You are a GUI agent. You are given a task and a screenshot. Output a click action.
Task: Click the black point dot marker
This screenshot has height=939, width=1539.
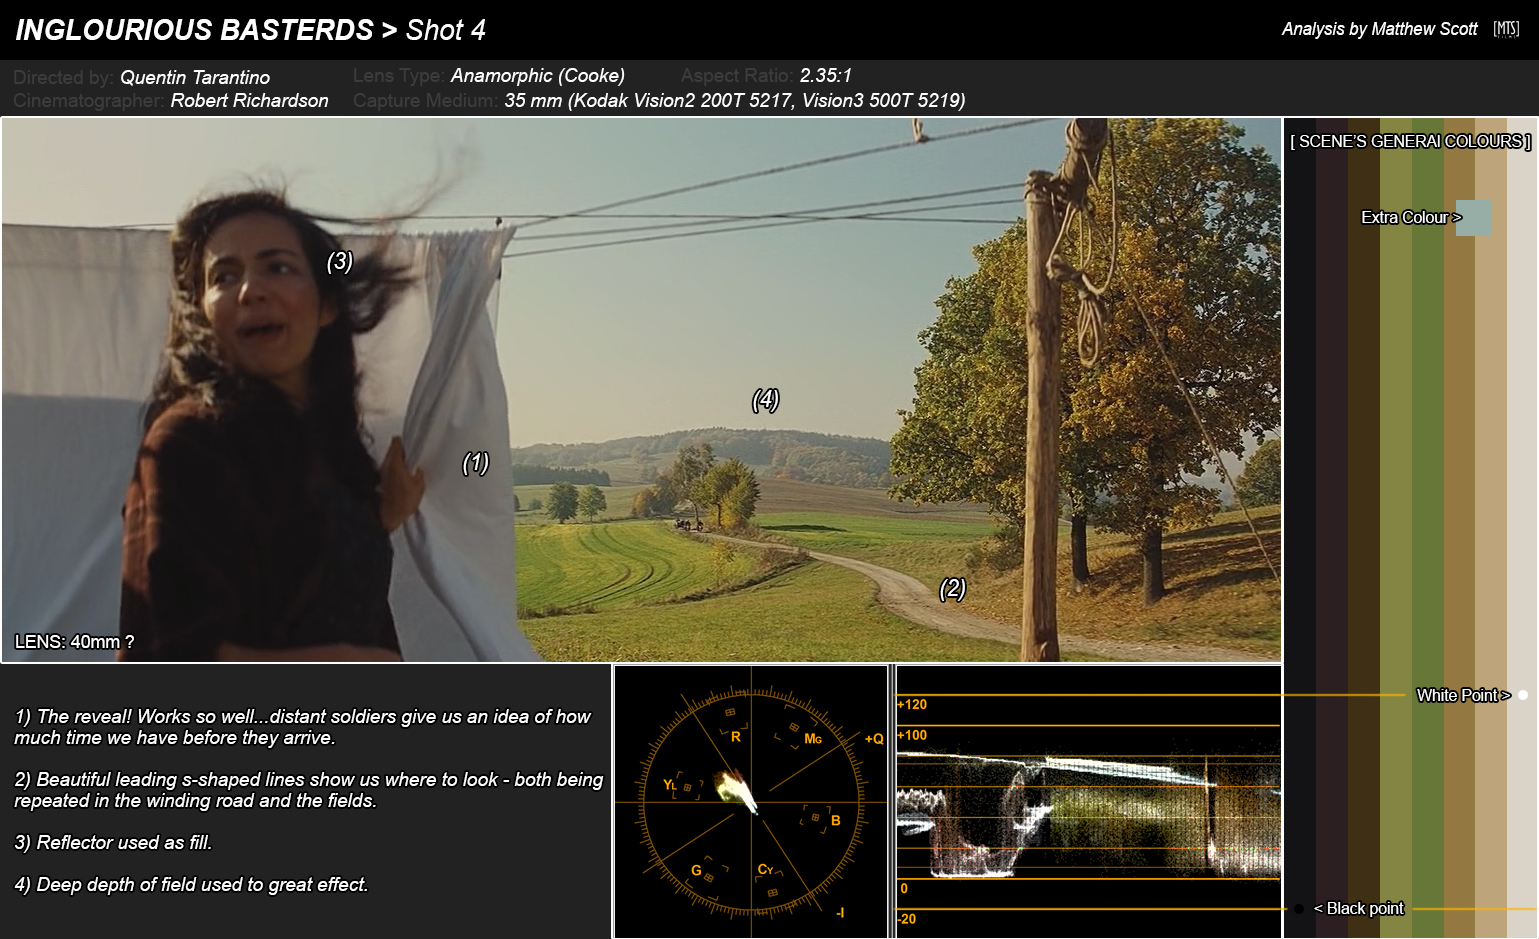pyautogui.click(x=1298, y=909)
